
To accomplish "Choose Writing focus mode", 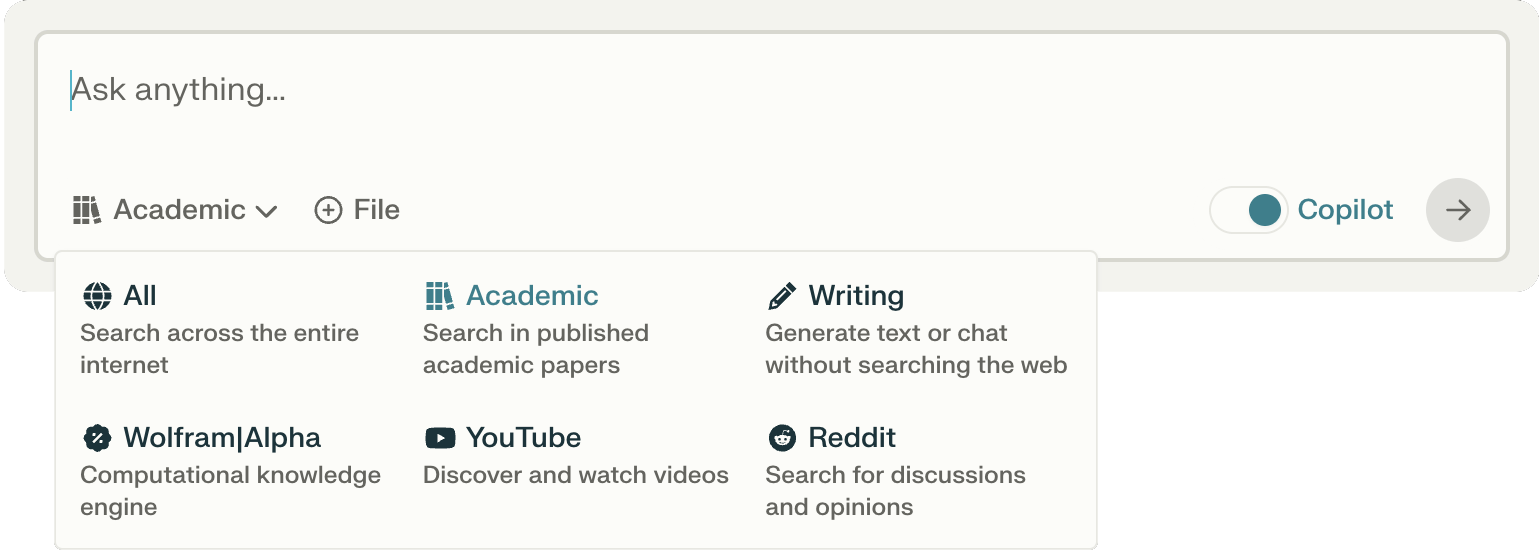I will pos(916,330).
